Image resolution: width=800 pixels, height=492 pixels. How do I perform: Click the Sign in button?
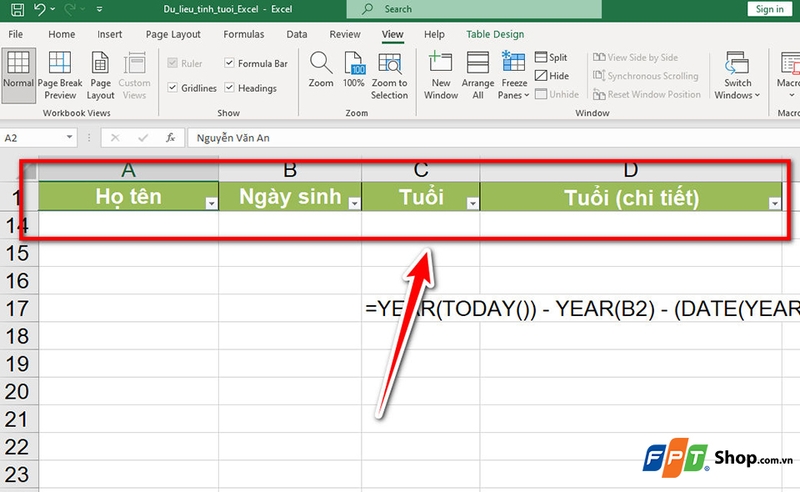coord(769,9)
